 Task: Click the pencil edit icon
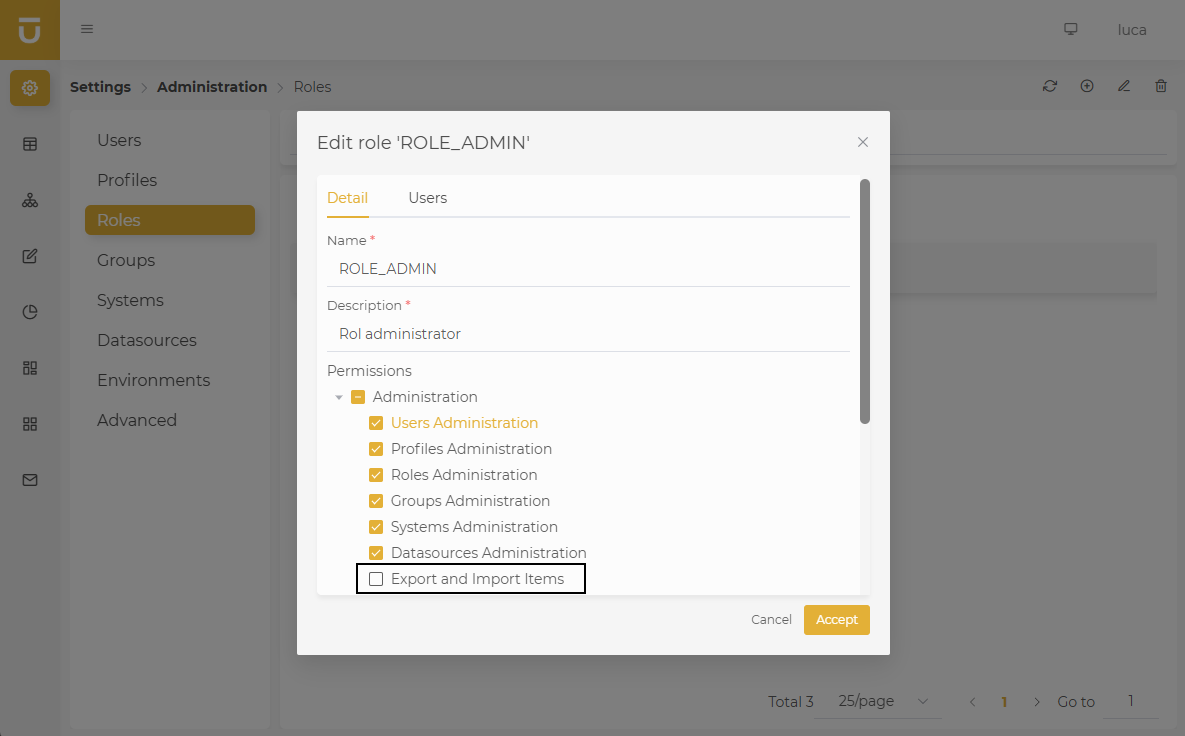pyautogui.click(x=1124, y=86)
